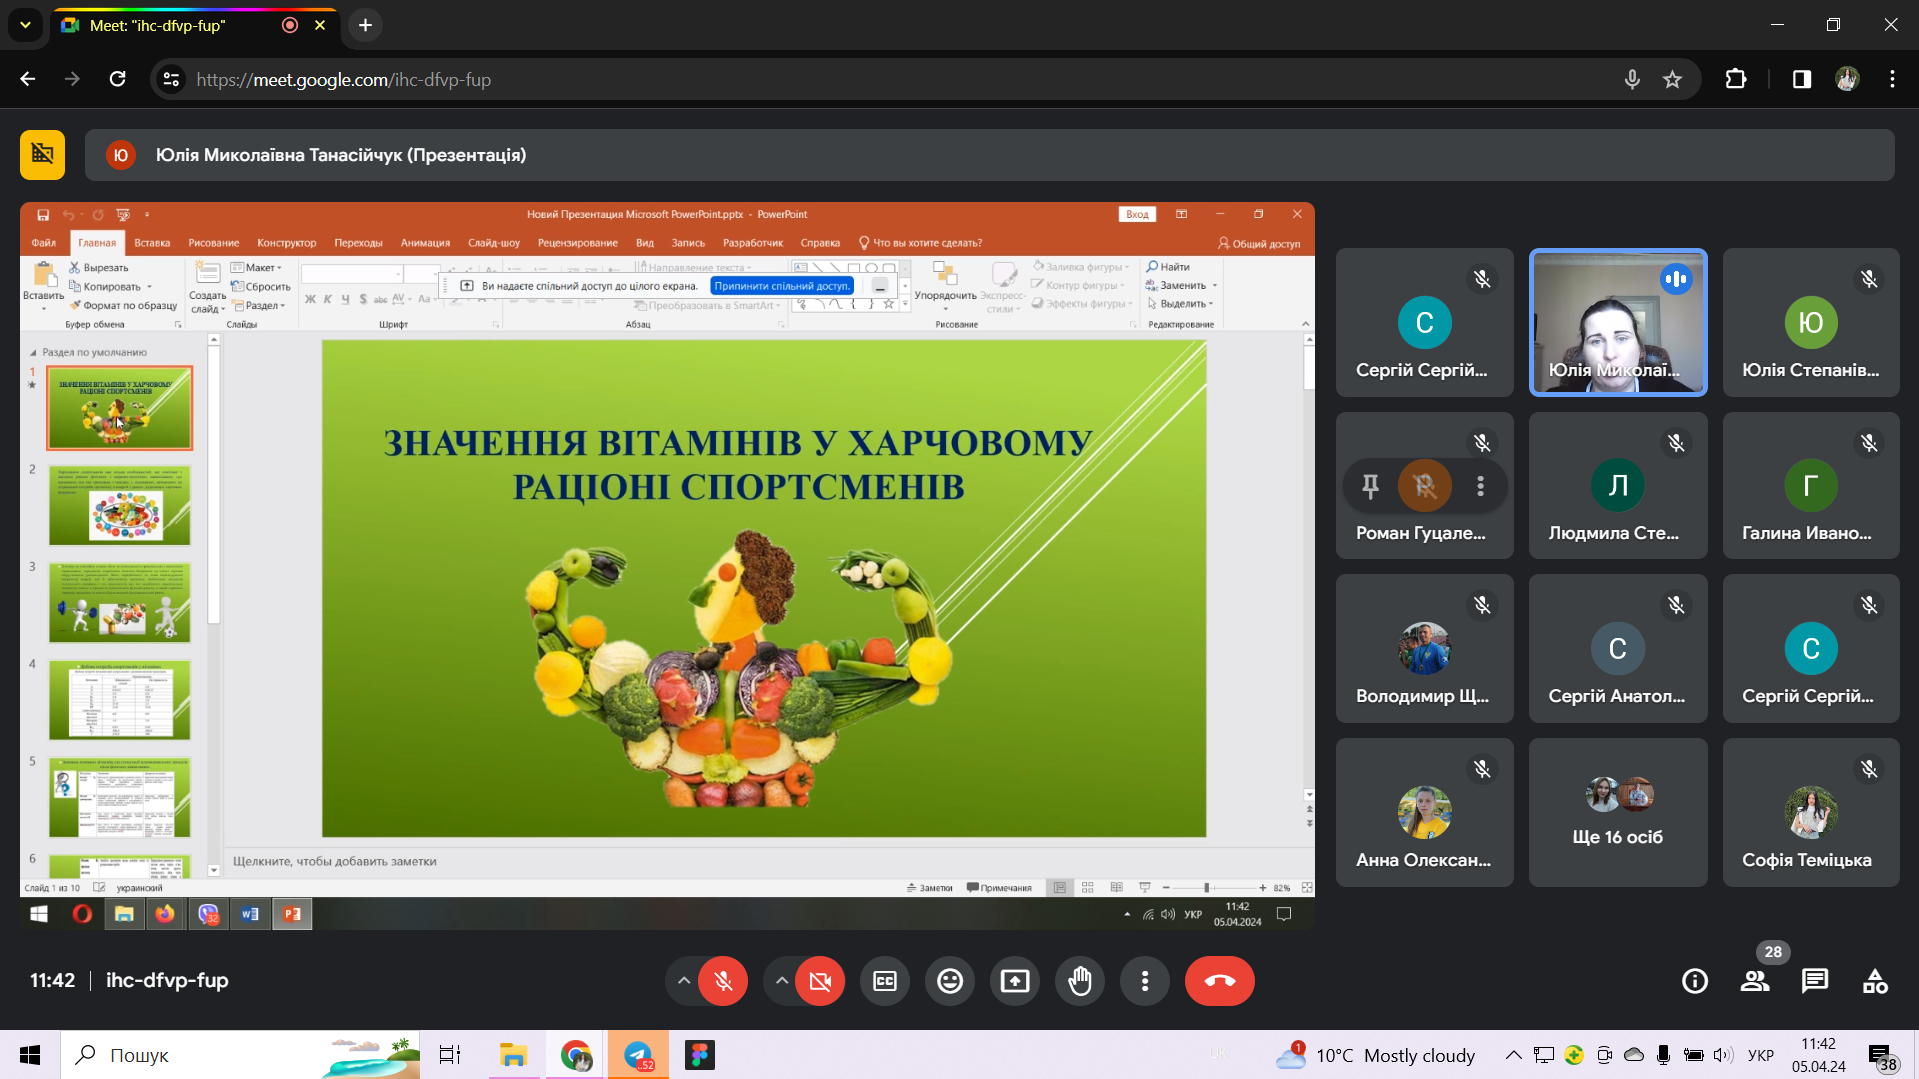Open Конструктор ribbon tab

[x=286, y=243]
